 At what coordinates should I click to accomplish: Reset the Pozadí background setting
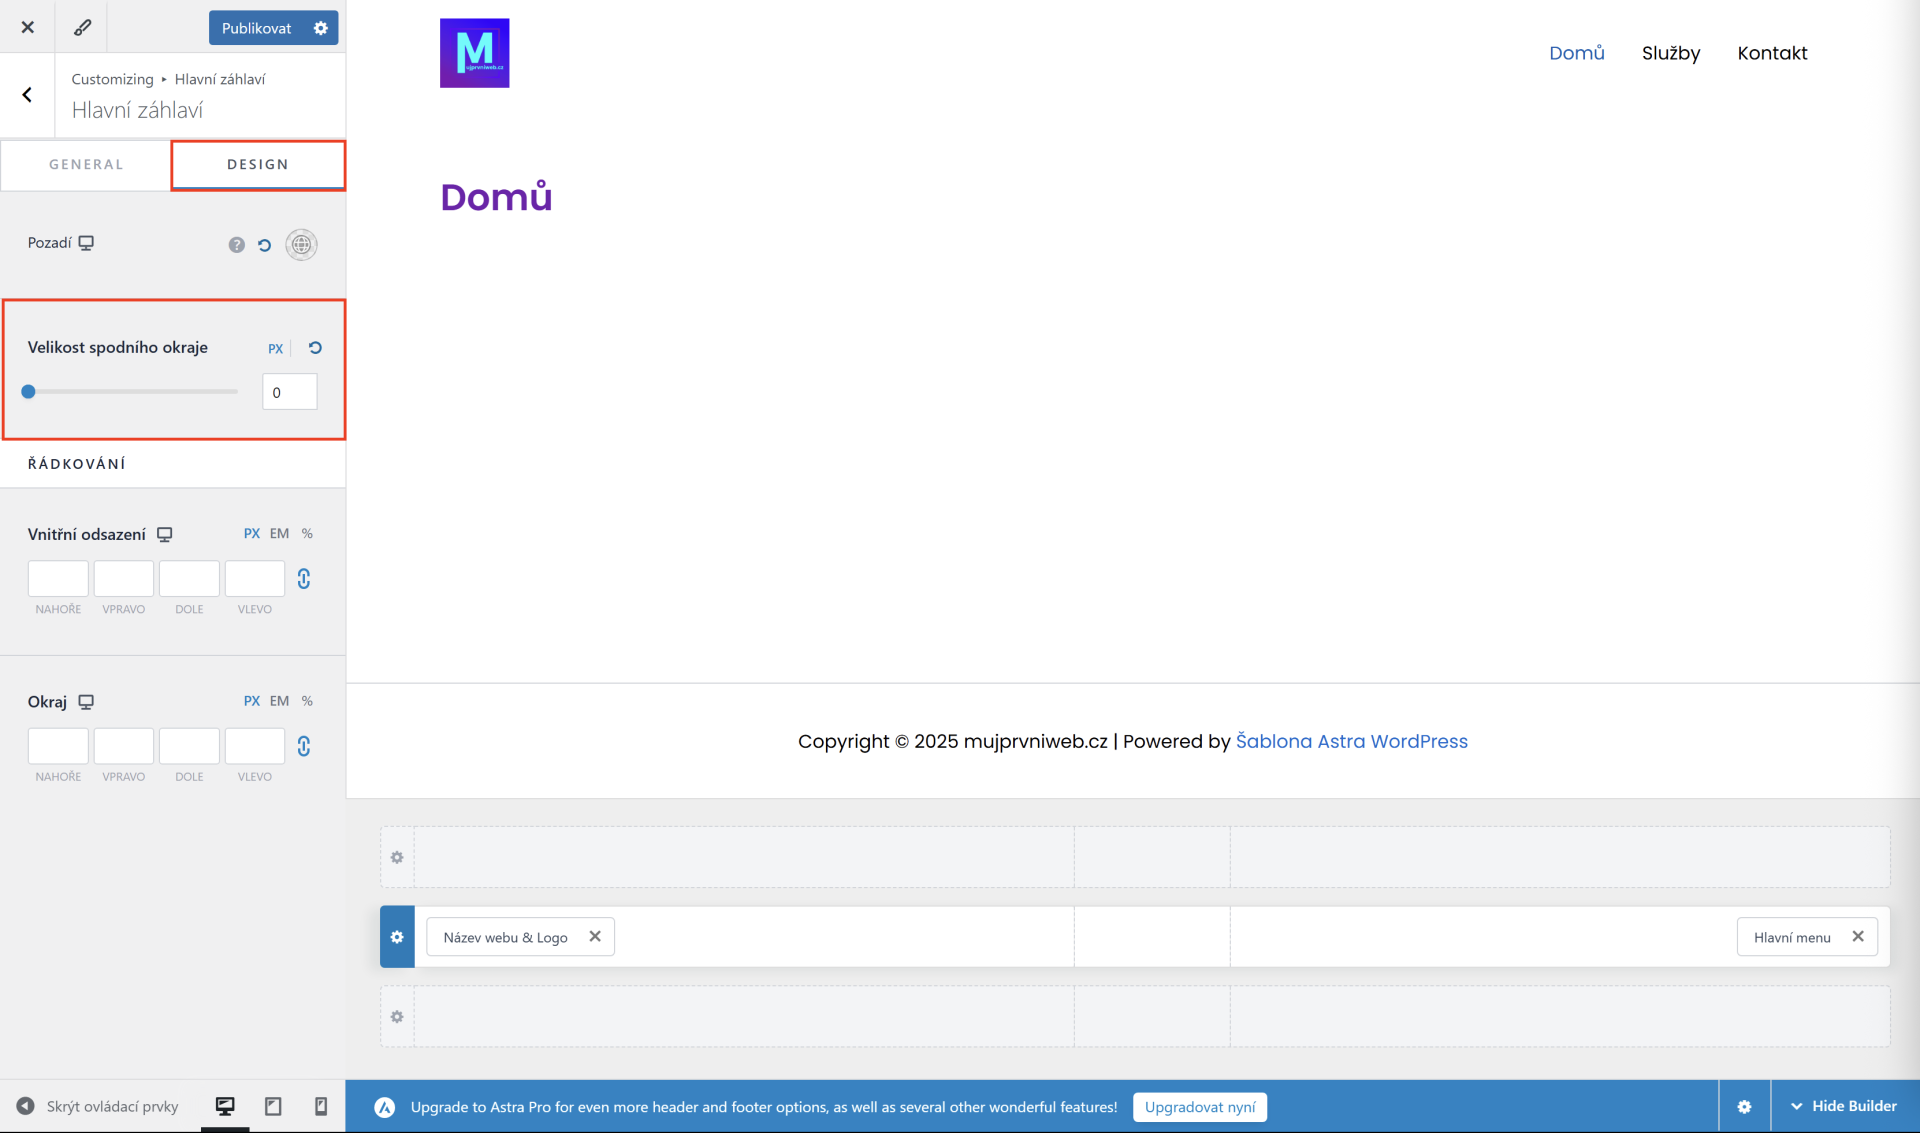point(264,245)
